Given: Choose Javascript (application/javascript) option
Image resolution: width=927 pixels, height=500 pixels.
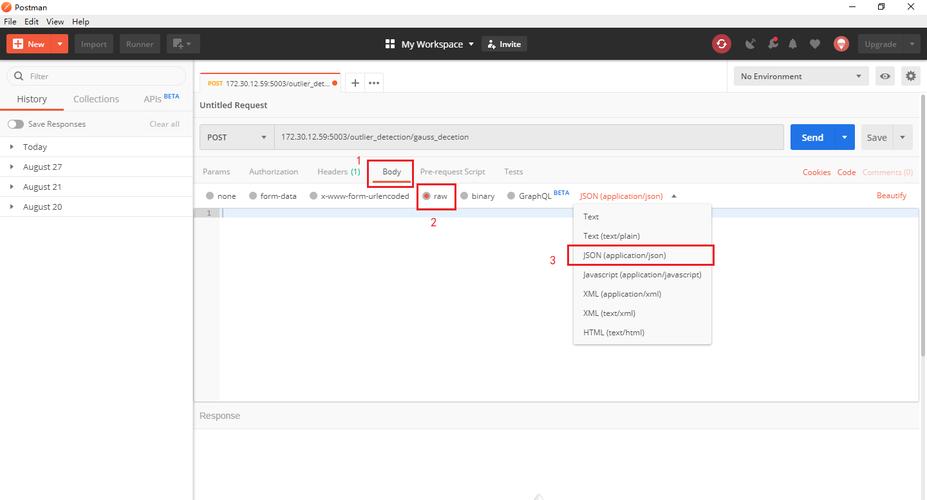Looking at the screenshot, I should click(x=641, y=275).
